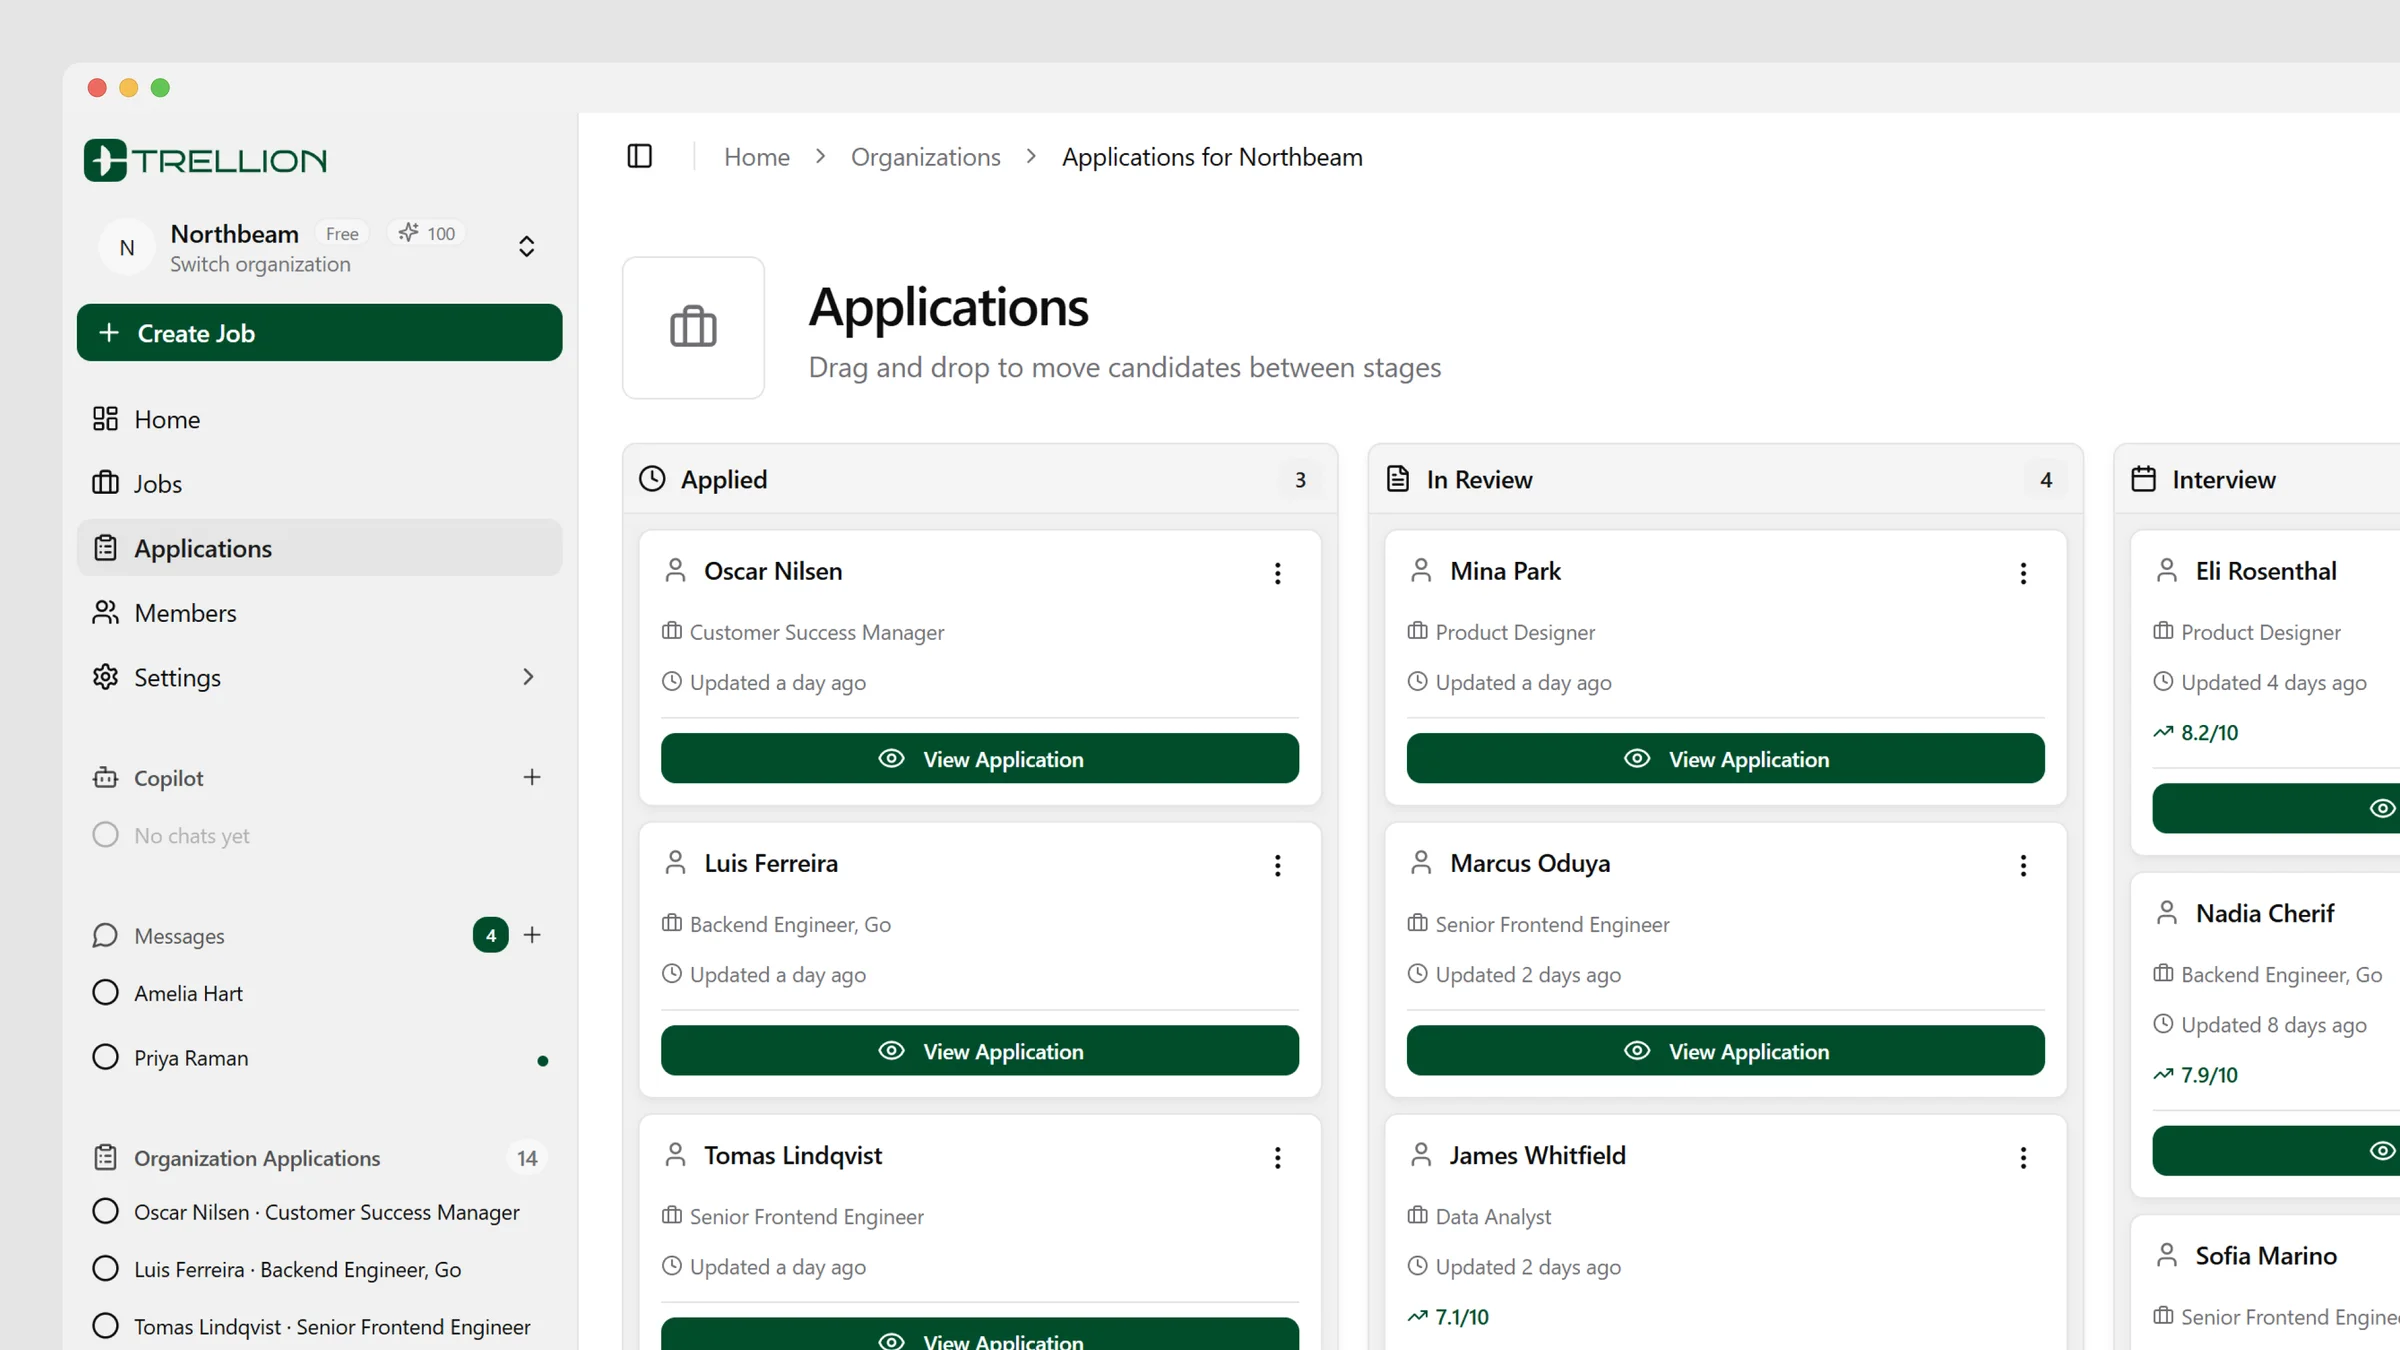Open Oscar Nilsen card options menu
Screen dimensions: 2400x1350
coord(1277,573)
